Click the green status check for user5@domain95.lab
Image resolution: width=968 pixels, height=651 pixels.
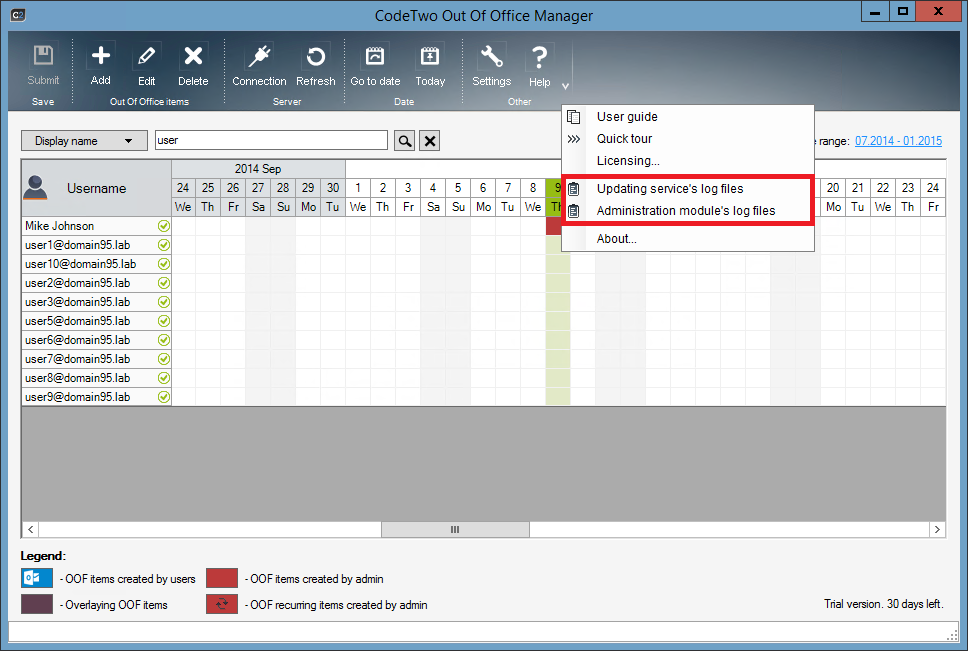tap(164, 321)
